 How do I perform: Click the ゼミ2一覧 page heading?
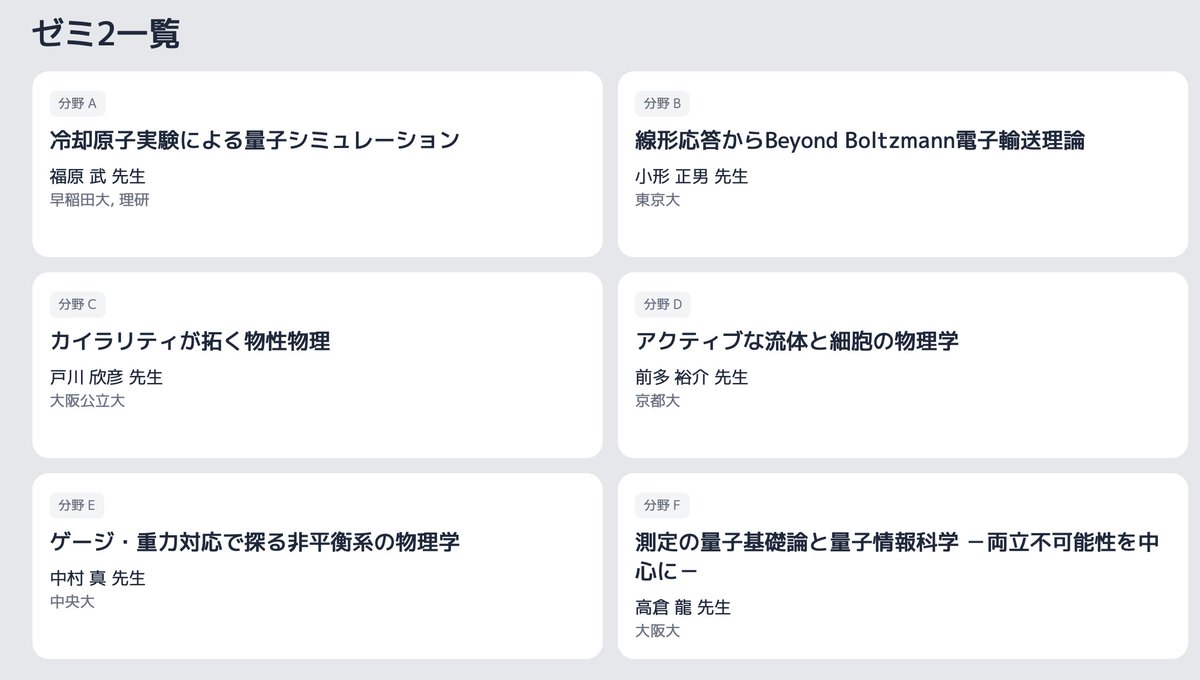(x=105, y=34)
